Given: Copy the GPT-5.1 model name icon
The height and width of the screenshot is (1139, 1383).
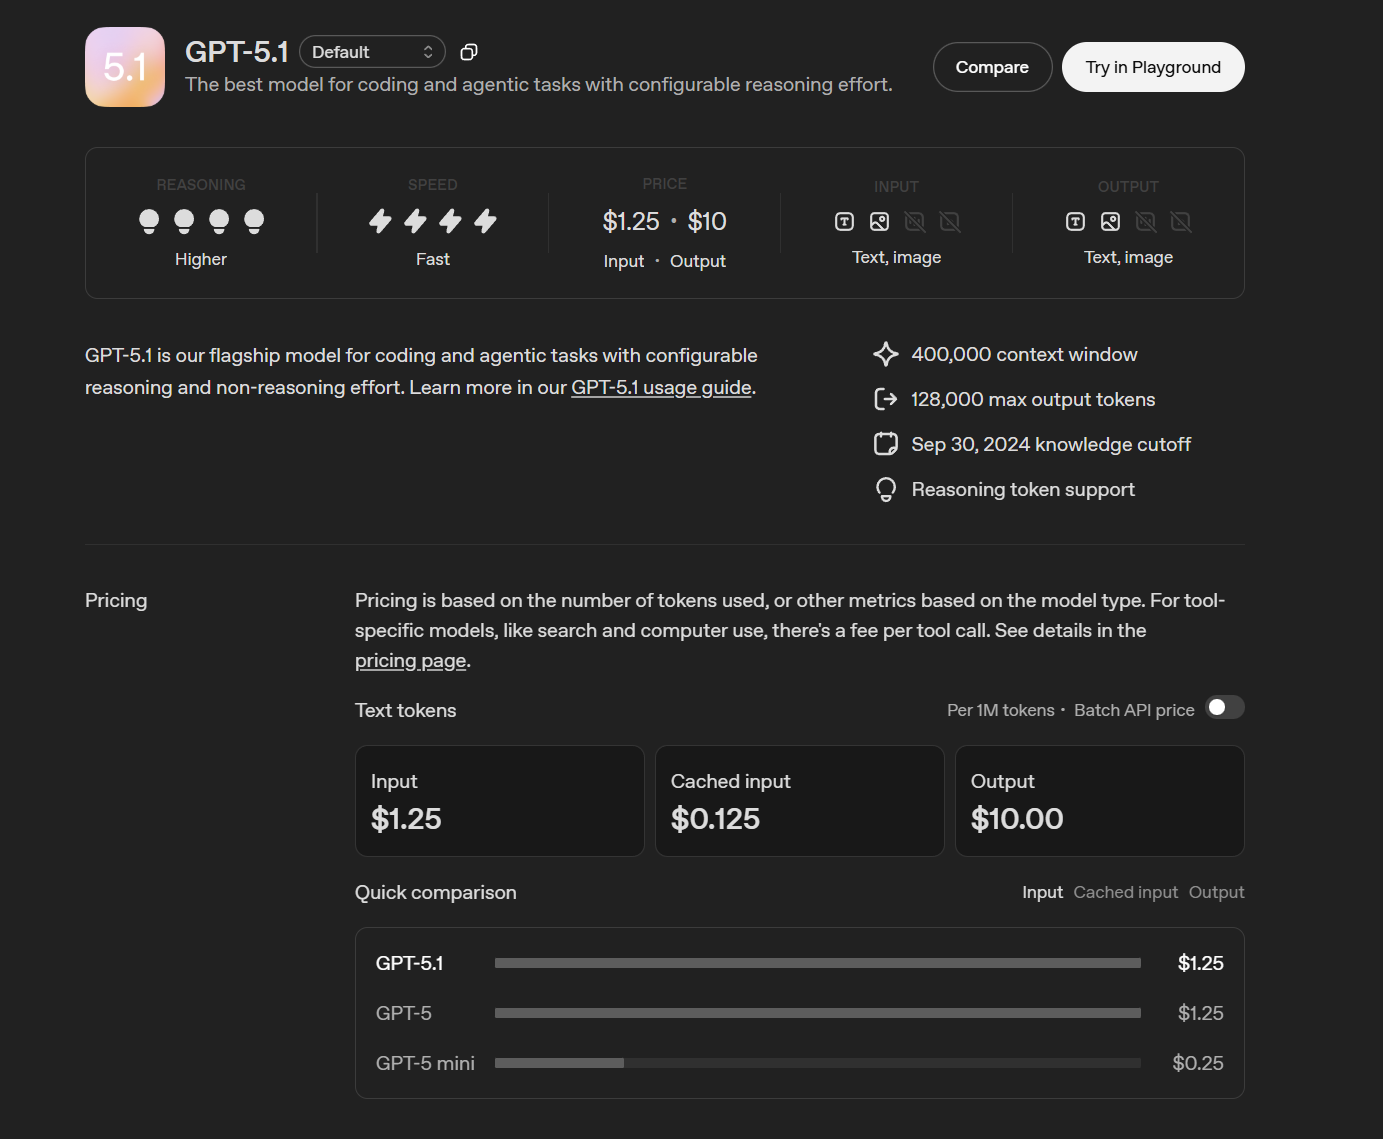Looking at the screenshot, I should click(x=468, y=52).
